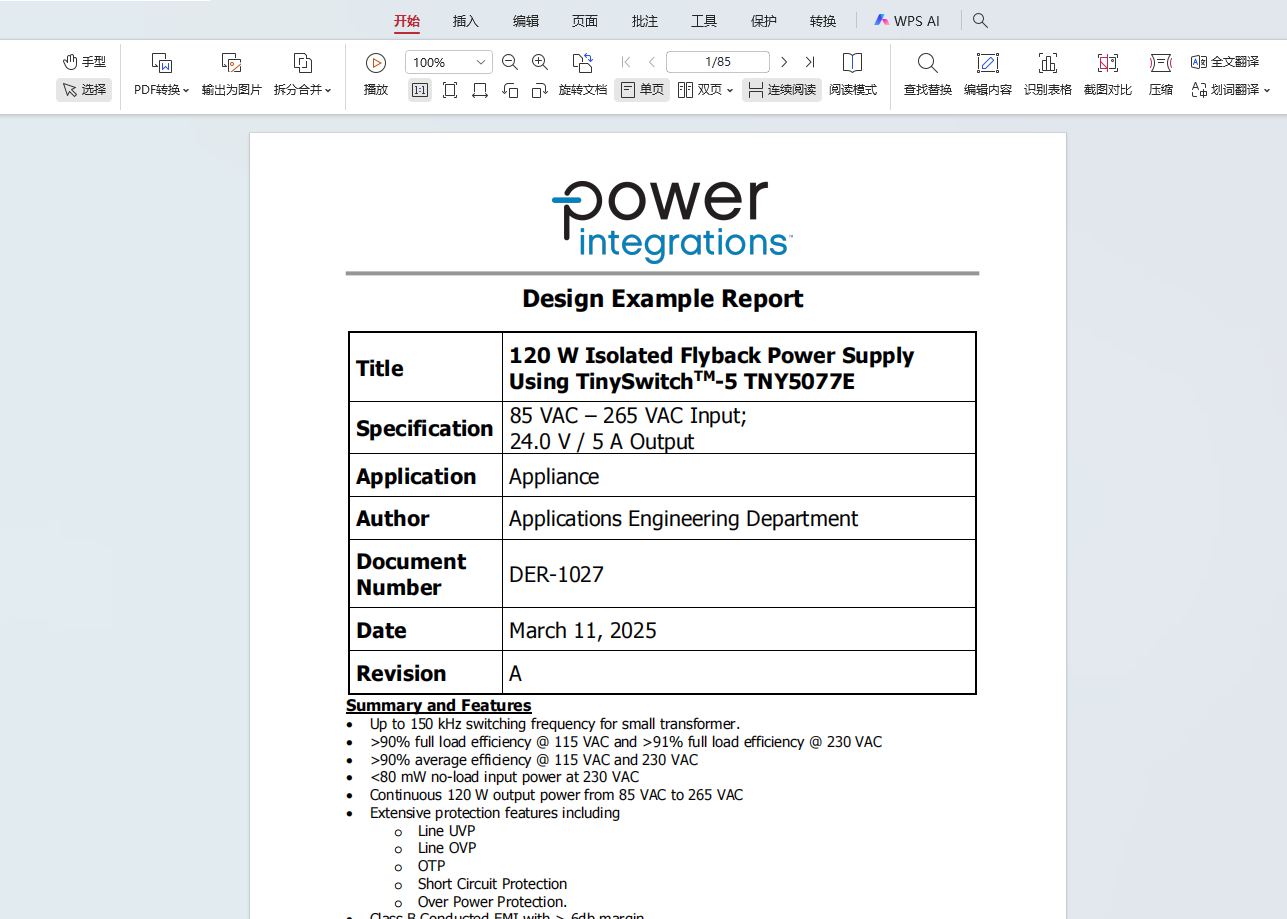Screen dimensions: 1287x919
Task: Select the Hand (手型) tool
Action: 84,62
